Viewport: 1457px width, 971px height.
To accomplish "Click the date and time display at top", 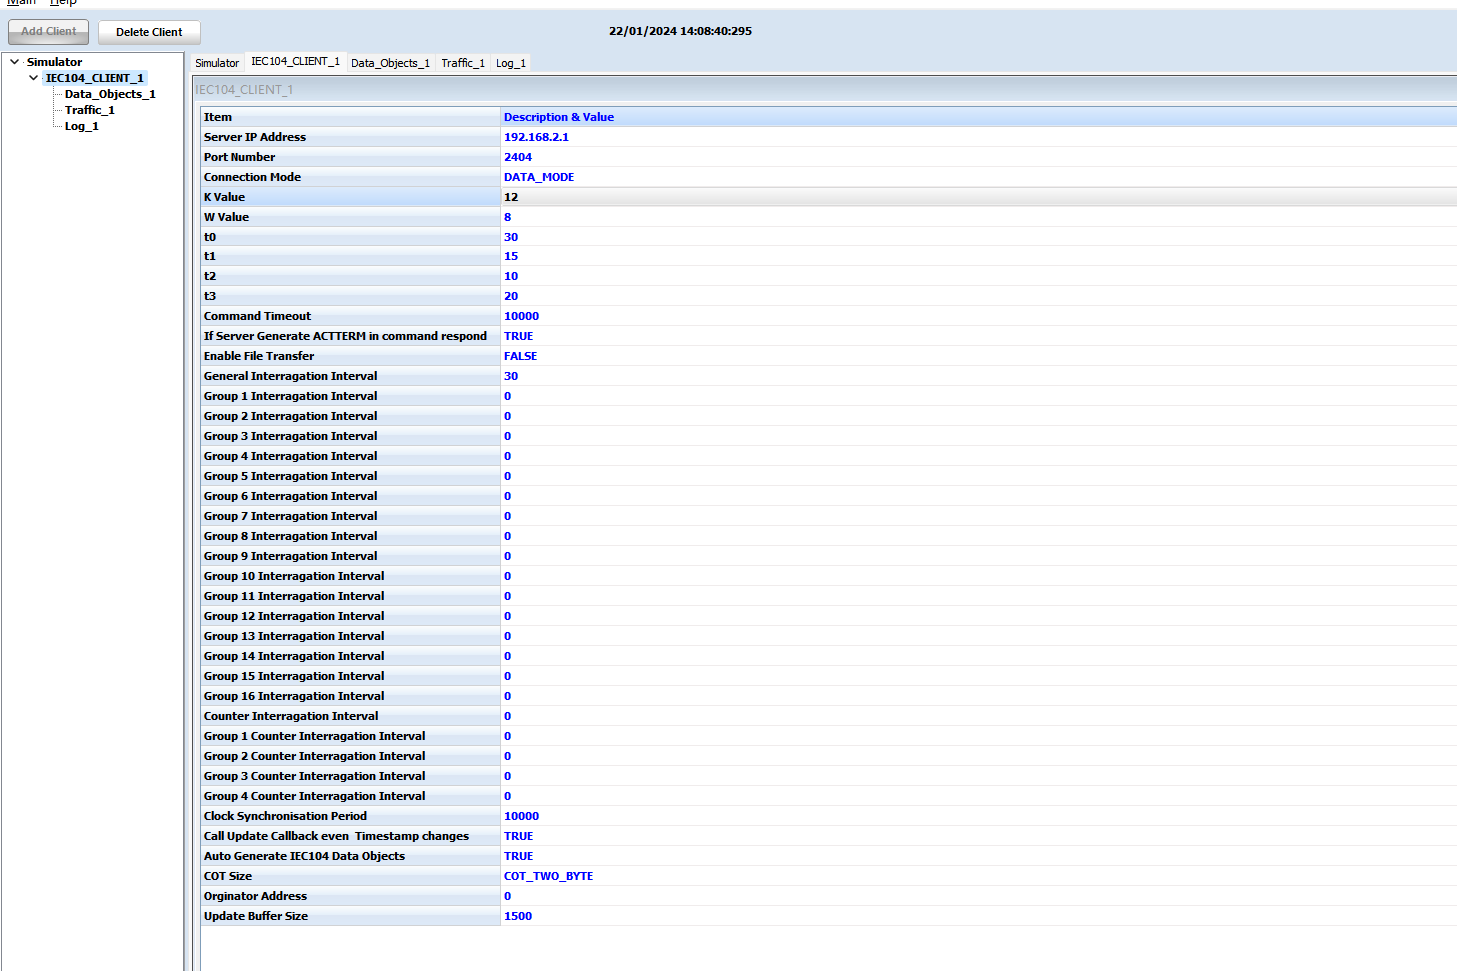I will tap(680, 31).
